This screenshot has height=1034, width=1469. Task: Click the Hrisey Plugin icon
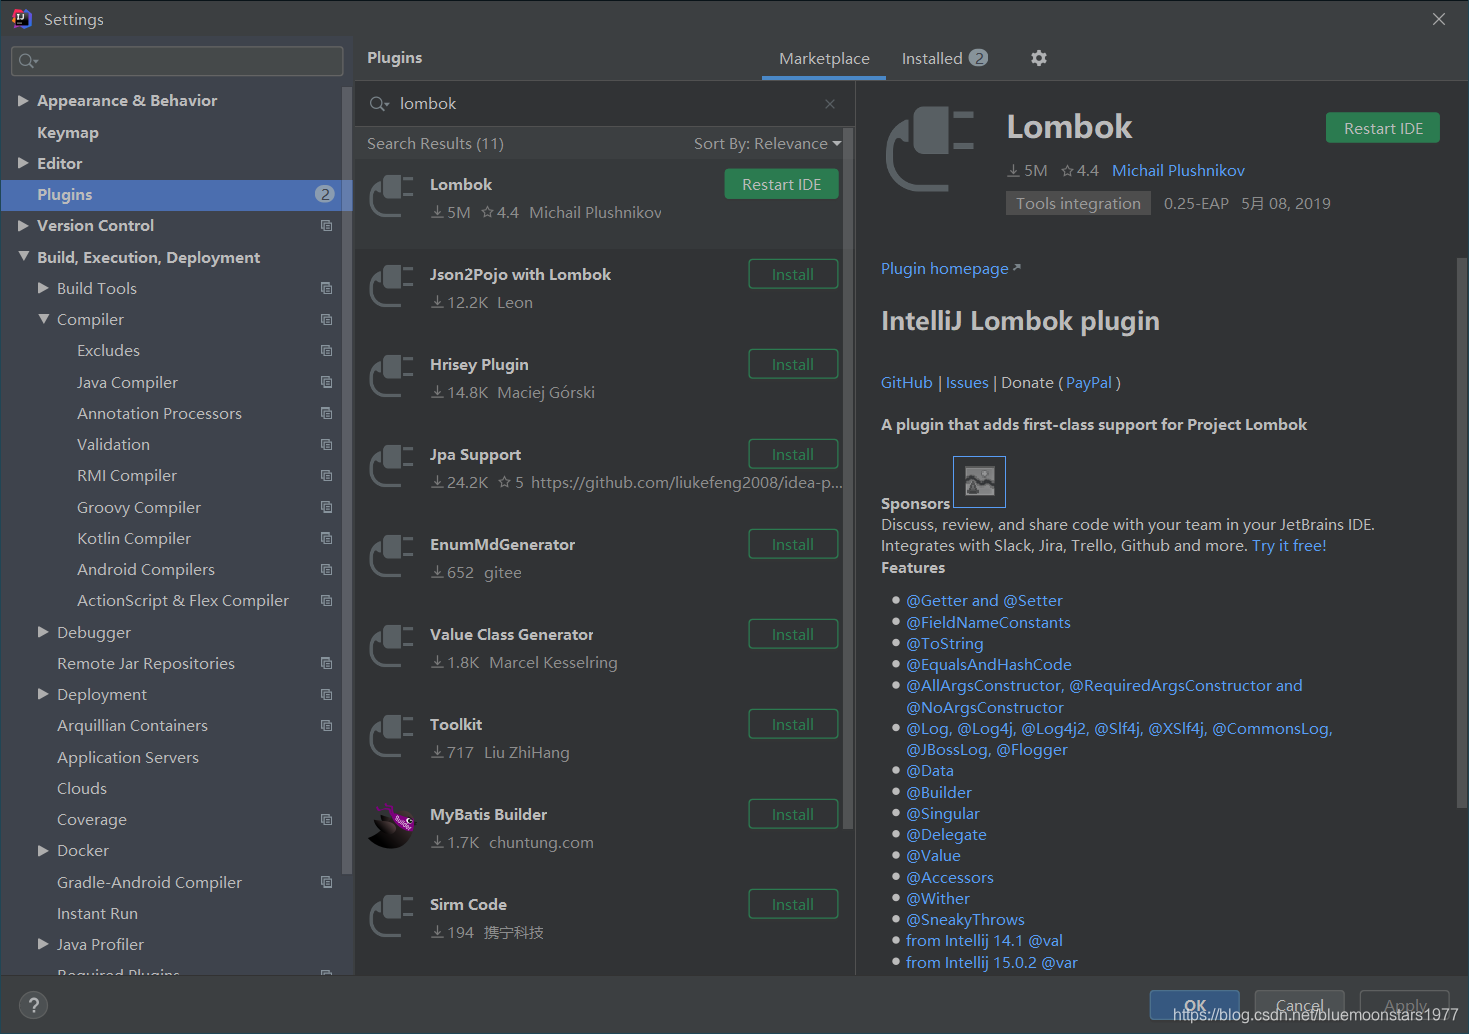point(391,376)
